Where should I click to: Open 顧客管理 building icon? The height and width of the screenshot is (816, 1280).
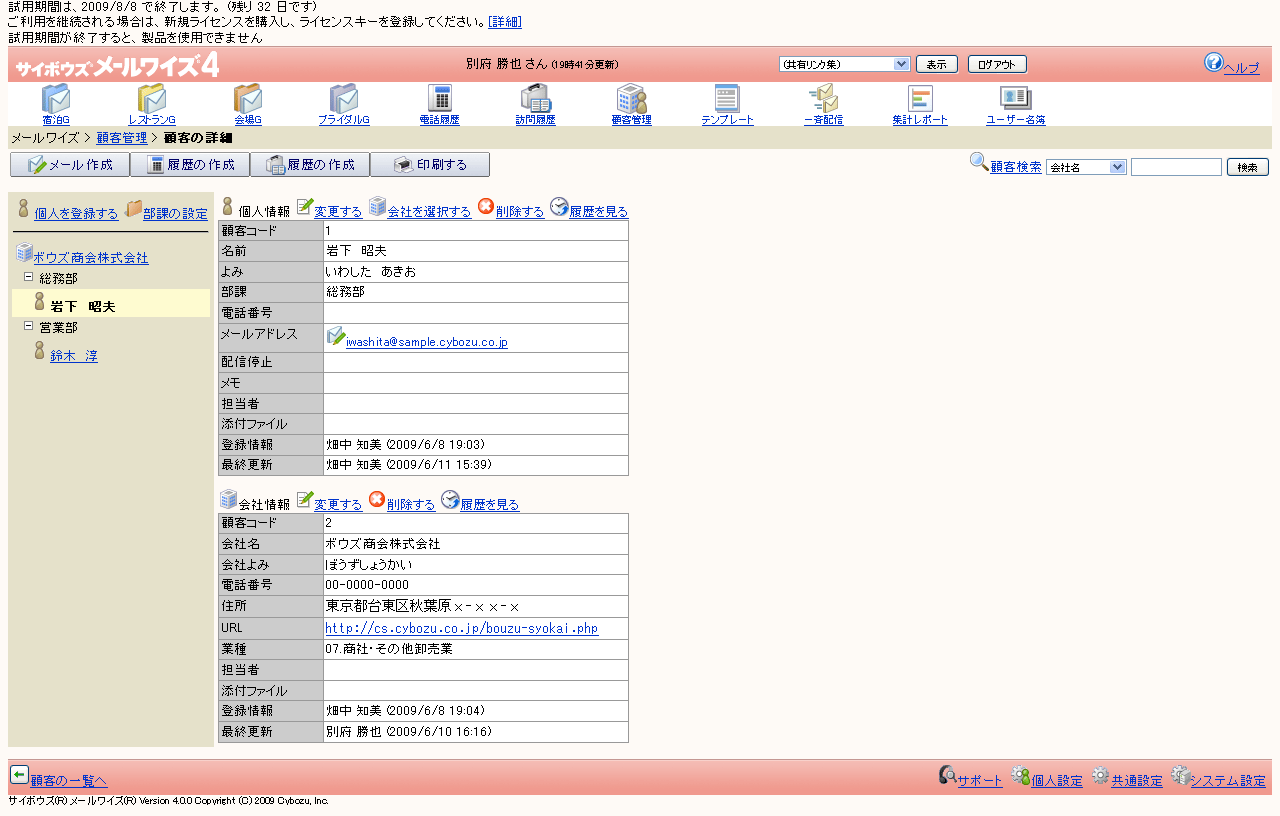(x=631, y=99)
